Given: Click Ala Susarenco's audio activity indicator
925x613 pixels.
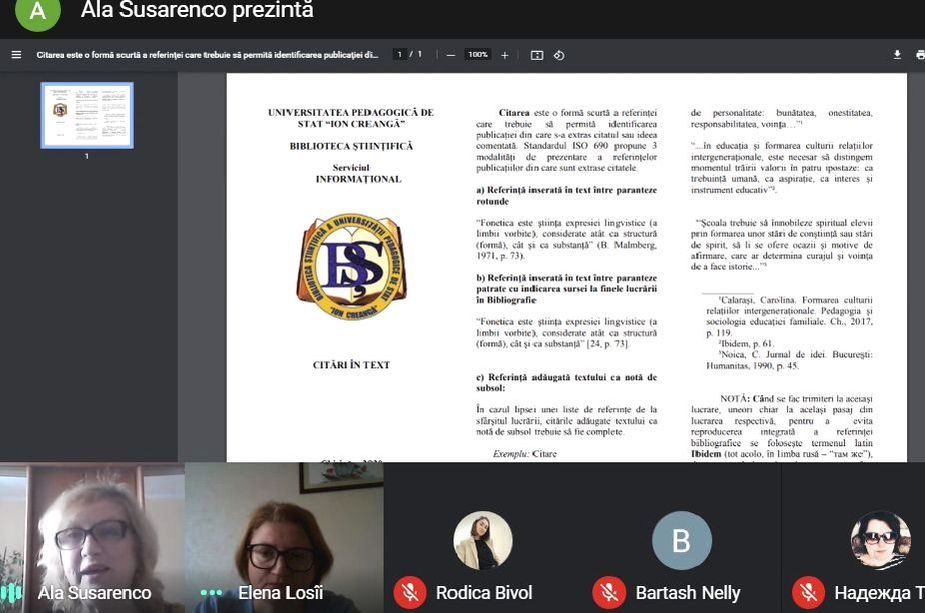Looking at the screenshot, I should click(11, 592).
